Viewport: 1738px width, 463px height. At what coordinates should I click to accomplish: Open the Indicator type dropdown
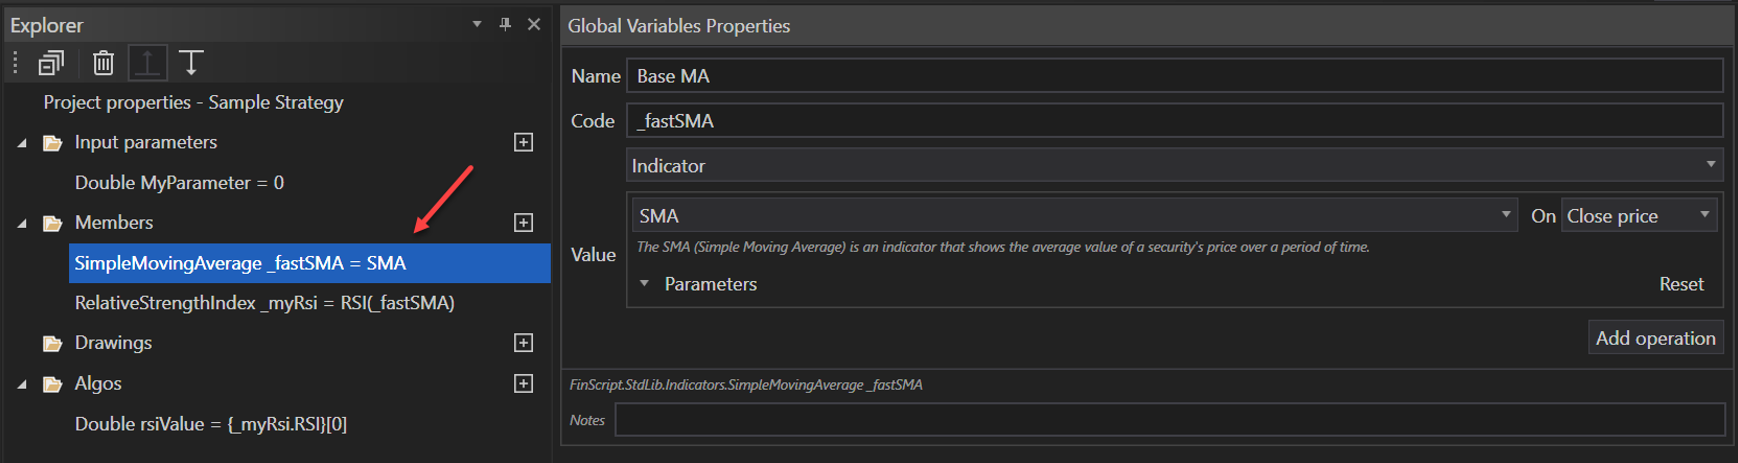coord(1710,165)
